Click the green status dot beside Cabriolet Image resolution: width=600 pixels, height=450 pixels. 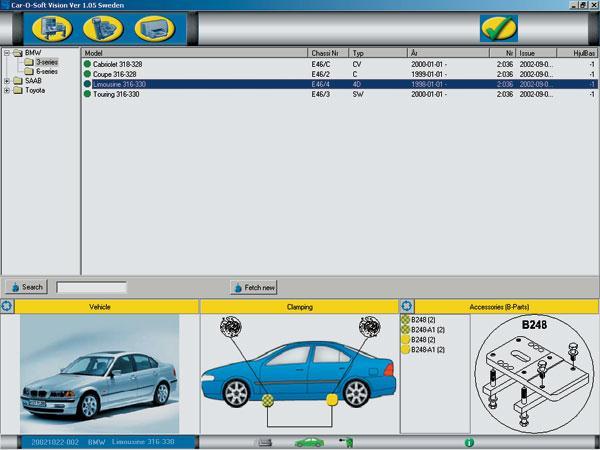pos(87,64)
